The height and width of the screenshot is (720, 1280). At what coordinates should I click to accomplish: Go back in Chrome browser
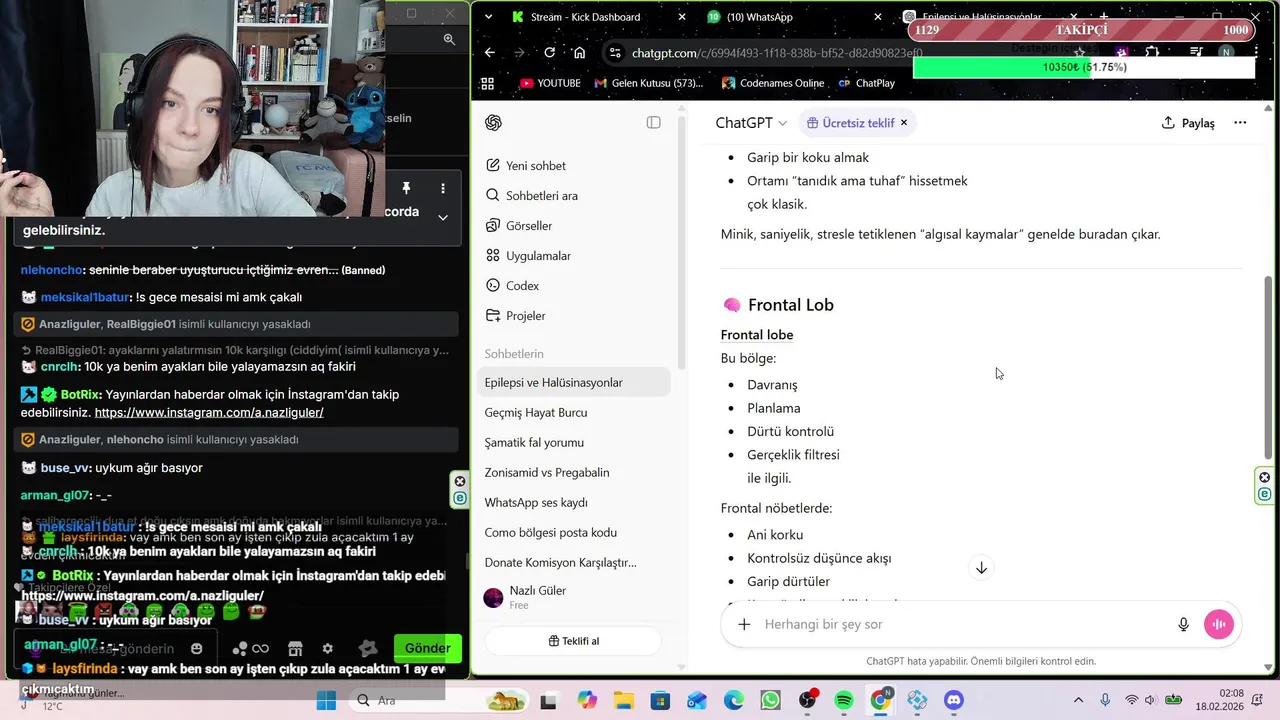point(489,53)
